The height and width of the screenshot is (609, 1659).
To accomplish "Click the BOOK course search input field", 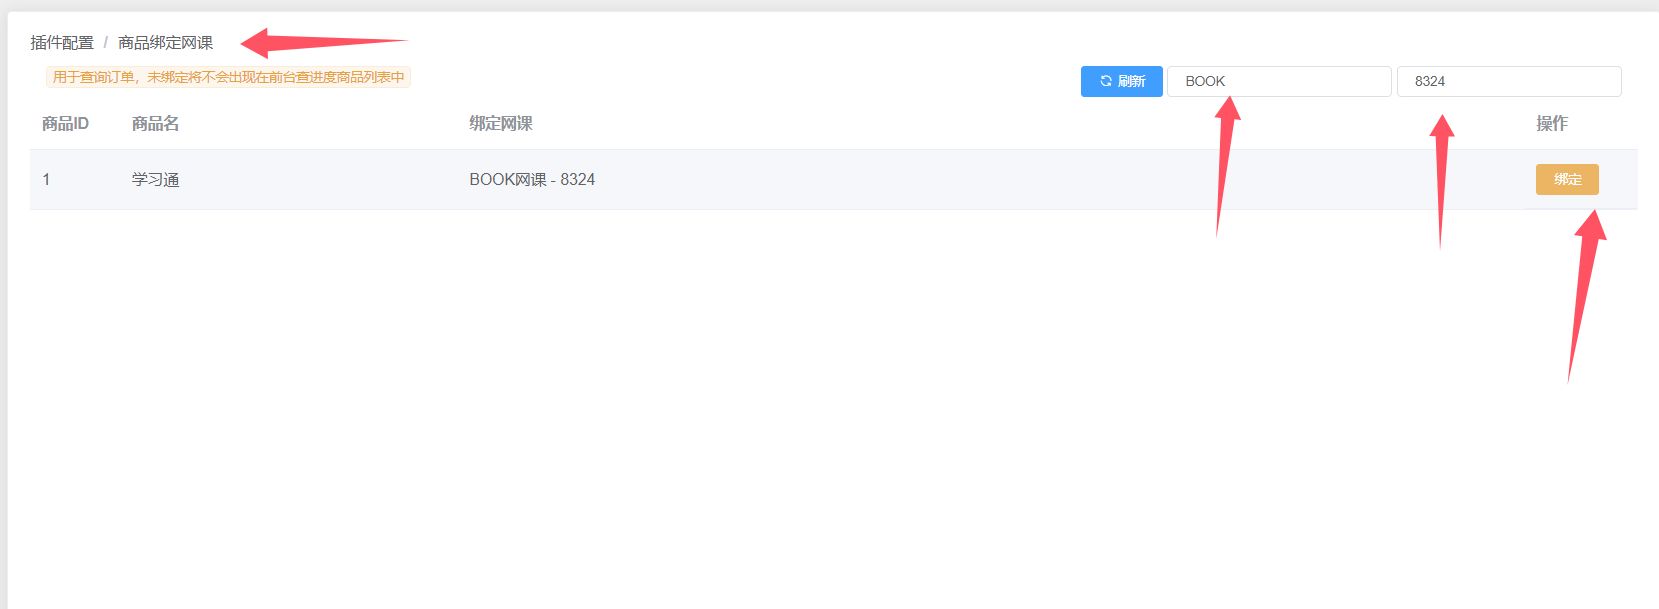I will pos(1280,81).
